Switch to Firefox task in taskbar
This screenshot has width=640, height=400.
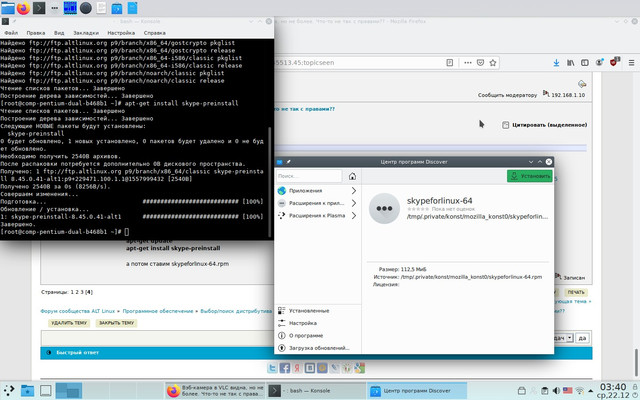(x=216, y=391)
